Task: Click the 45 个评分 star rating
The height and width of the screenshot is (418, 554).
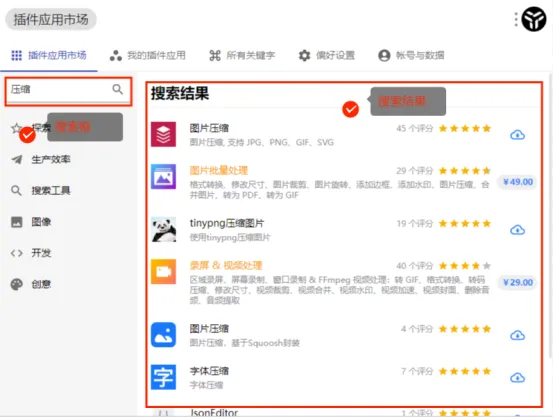Action: 465,128
